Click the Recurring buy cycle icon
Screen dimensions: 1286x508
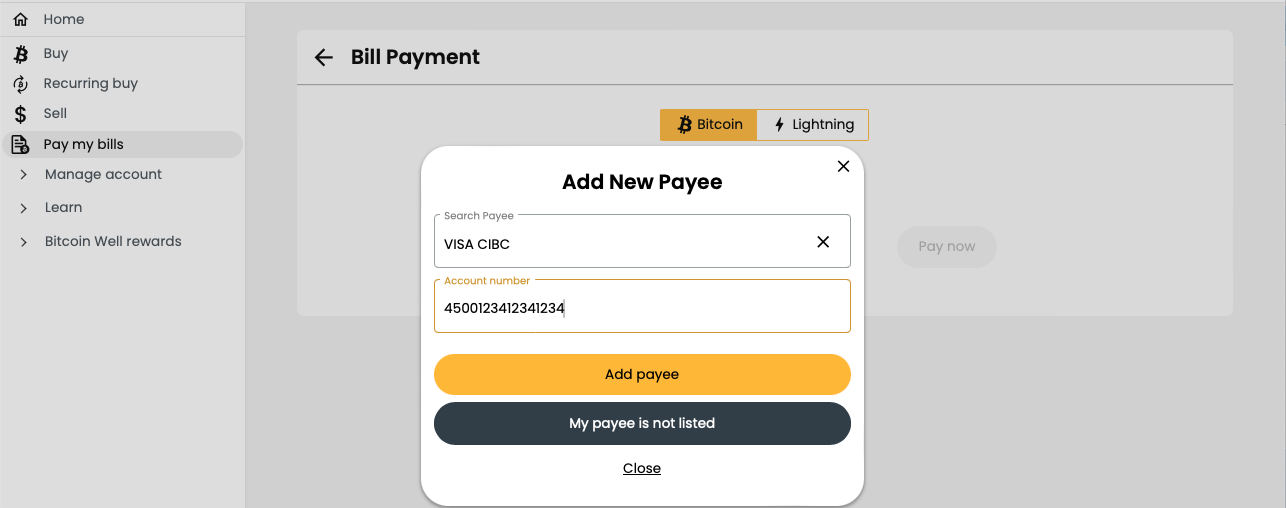point(20,84)
